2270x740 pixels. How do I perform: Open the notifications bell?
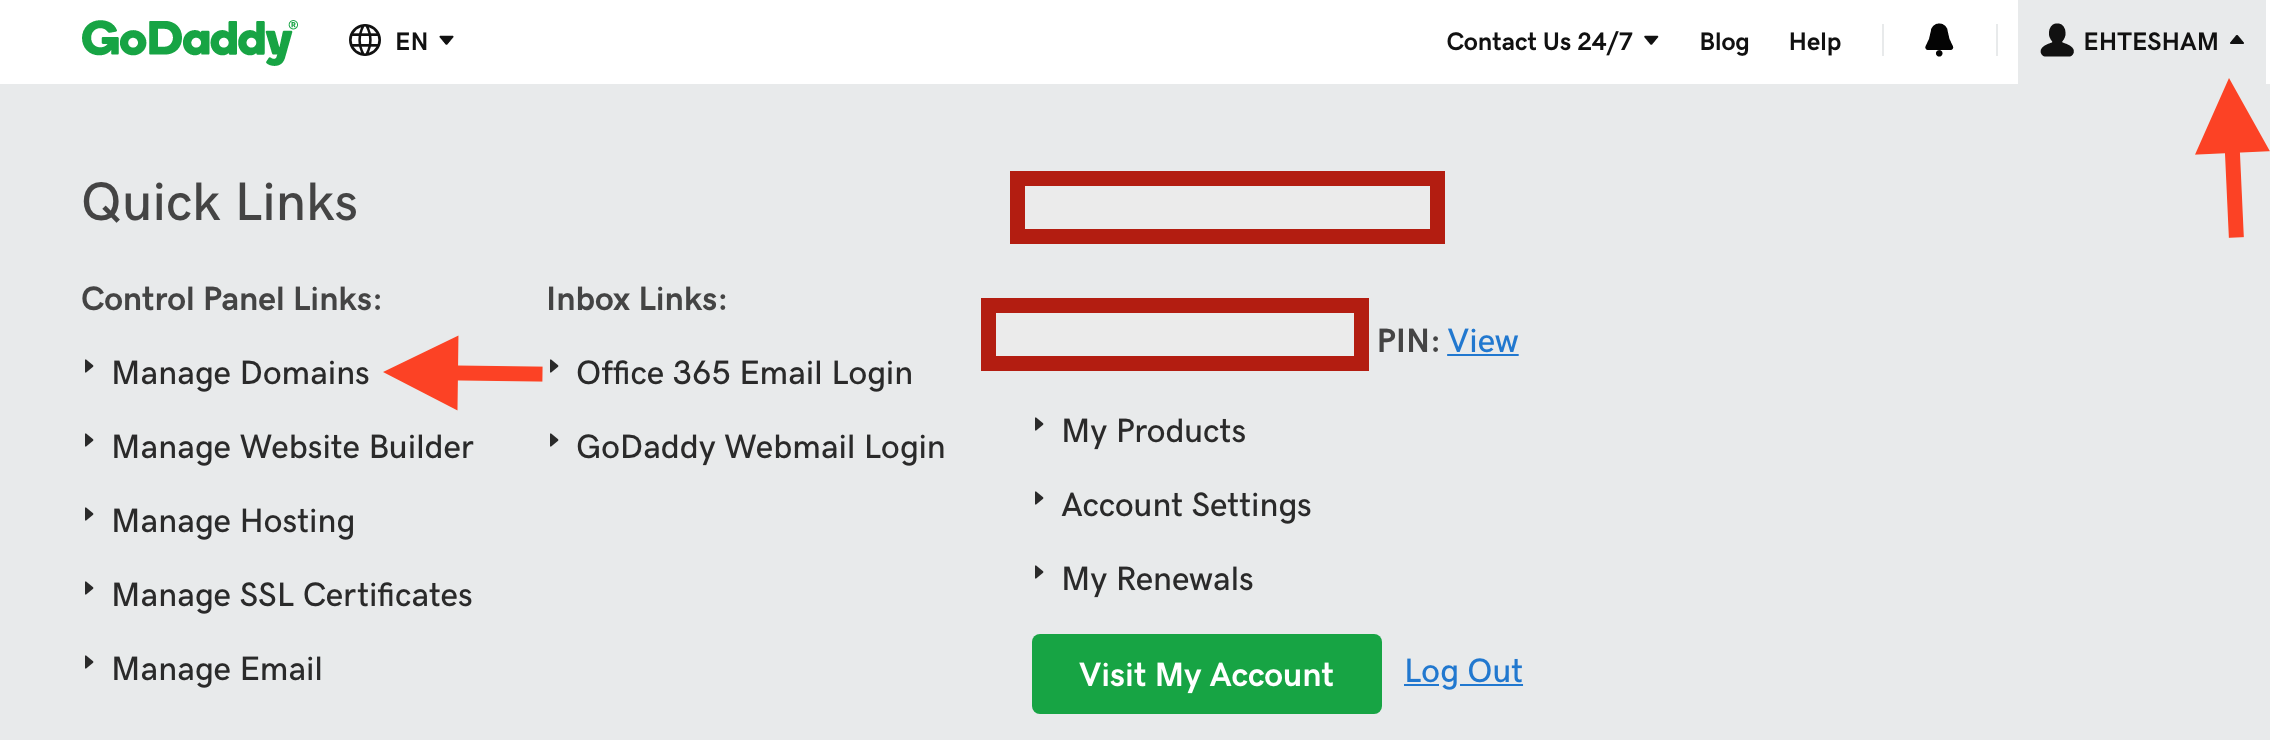pos(1938,41)
